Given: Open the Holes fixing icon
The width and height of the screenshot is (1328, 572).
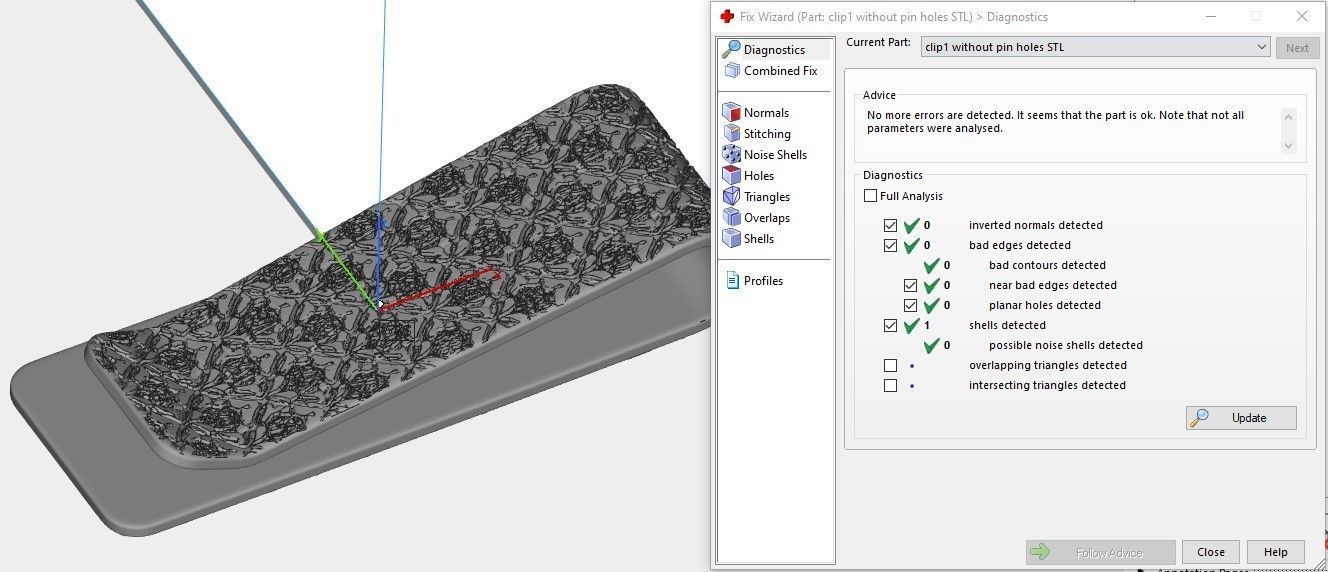Looking at the screenshot, I should tap(731, 175).
